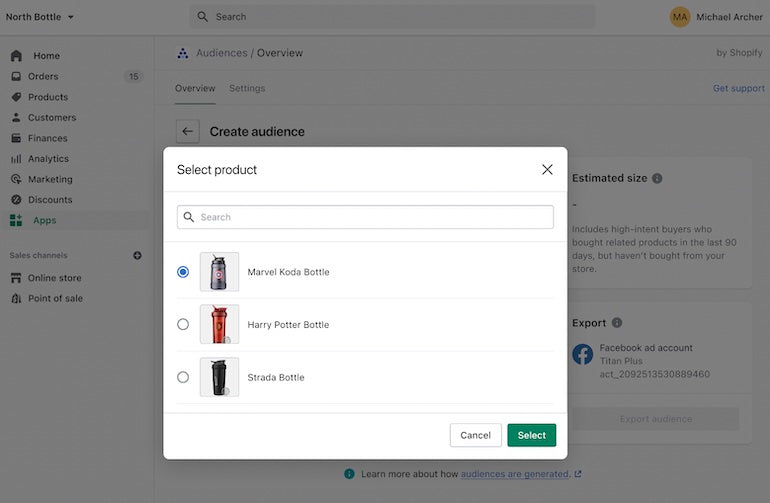
Task: Click the product search field in dialog
Action: (x=365, y=217)
